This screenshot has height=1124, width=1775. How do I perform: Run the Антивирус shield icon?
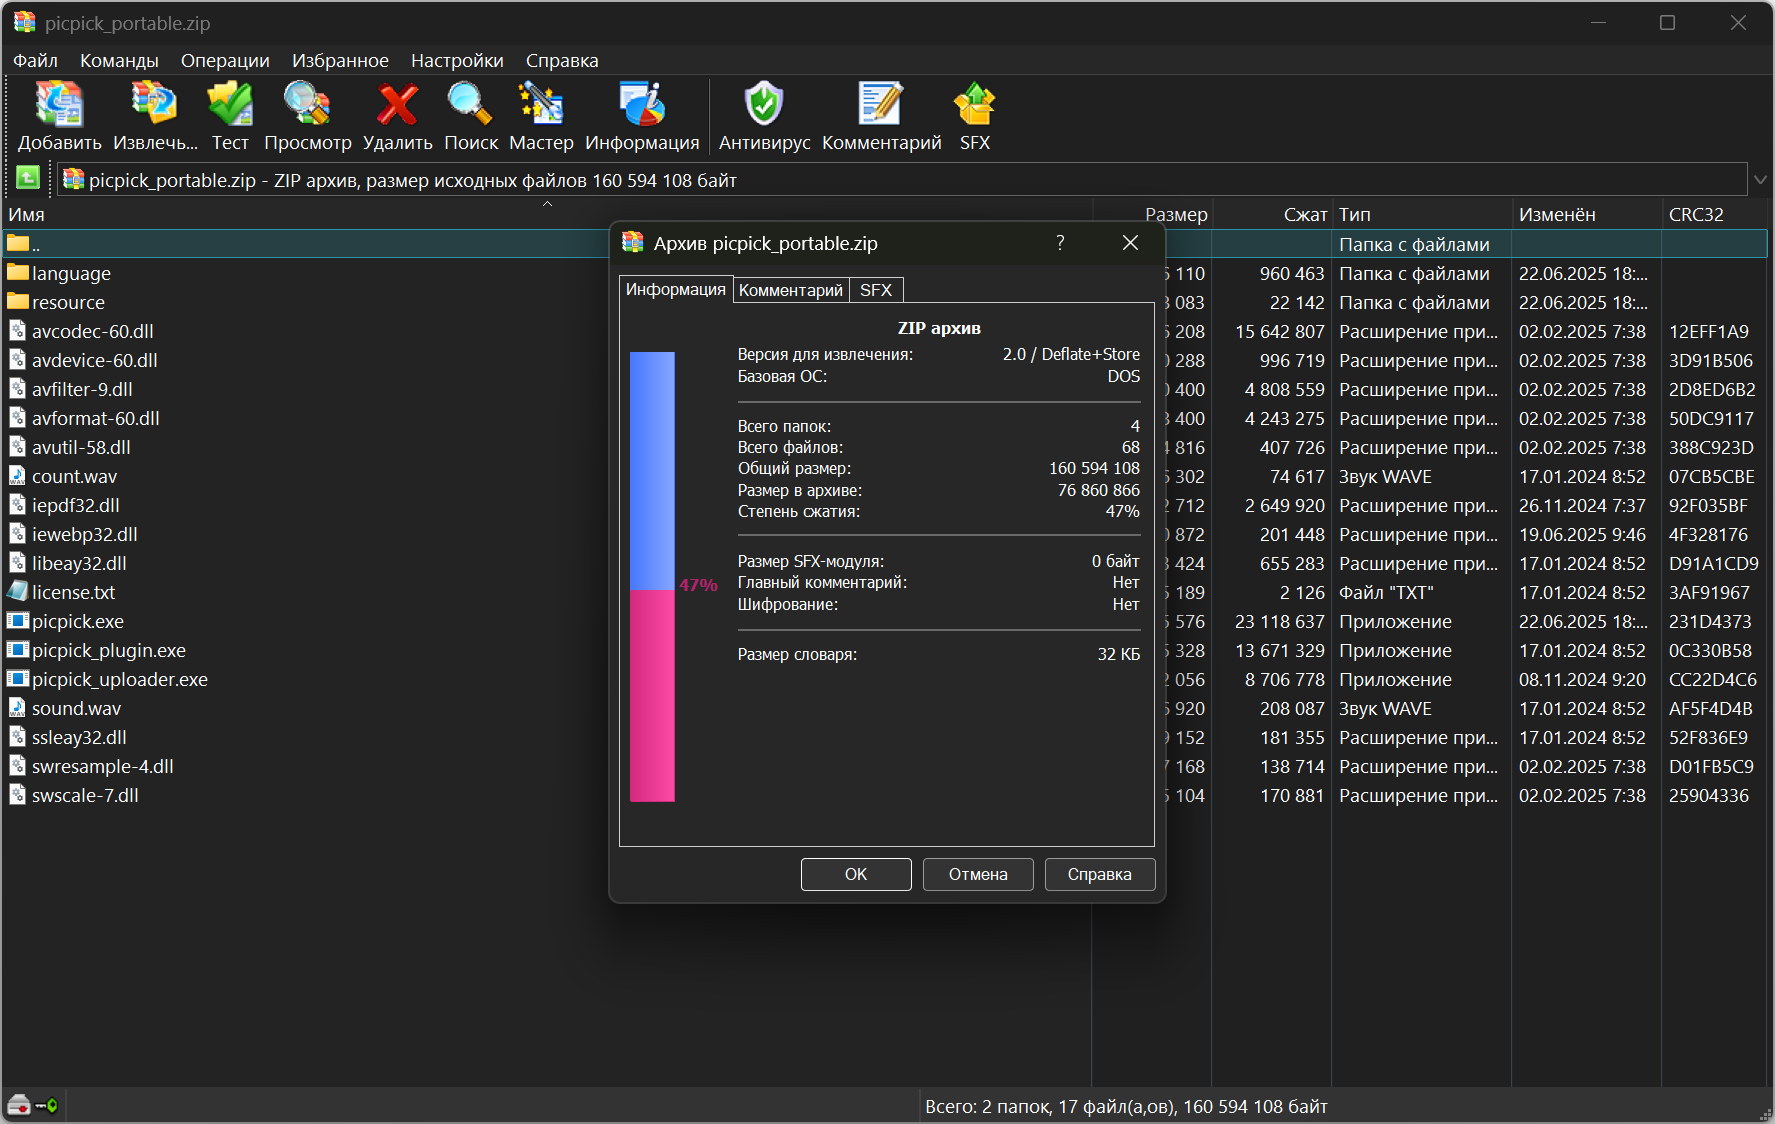pyautogui.click(x=764, y=104)
